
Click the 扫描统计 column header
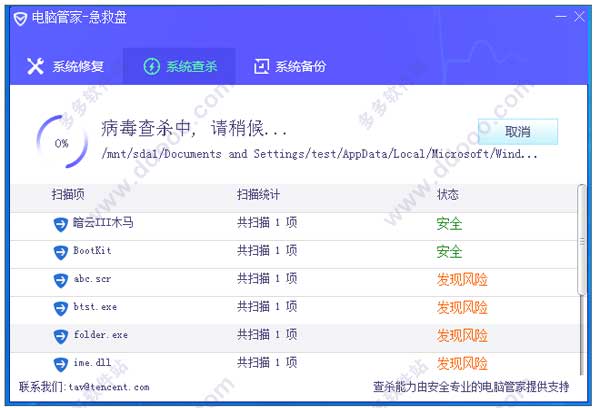point(258,194)
